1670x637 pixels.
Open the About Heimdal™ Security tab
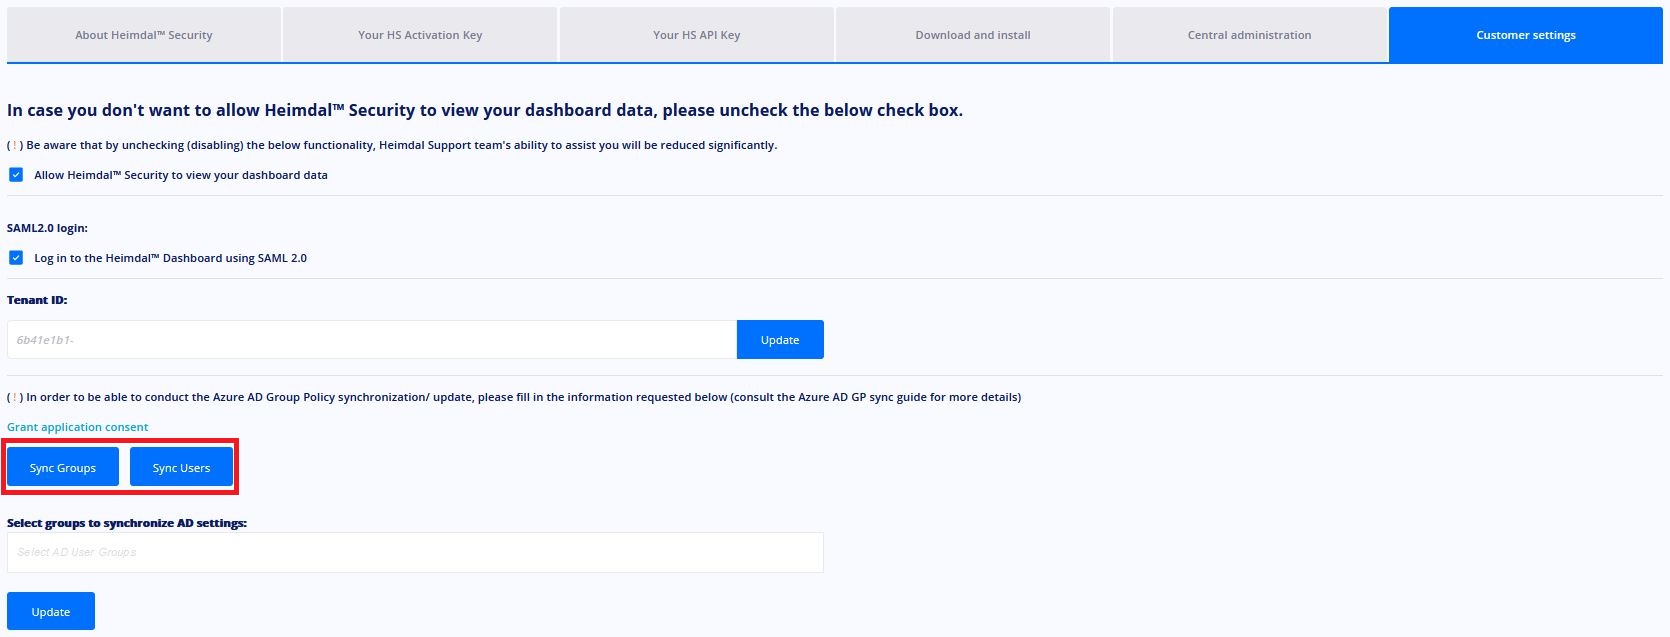pos(144,35)
